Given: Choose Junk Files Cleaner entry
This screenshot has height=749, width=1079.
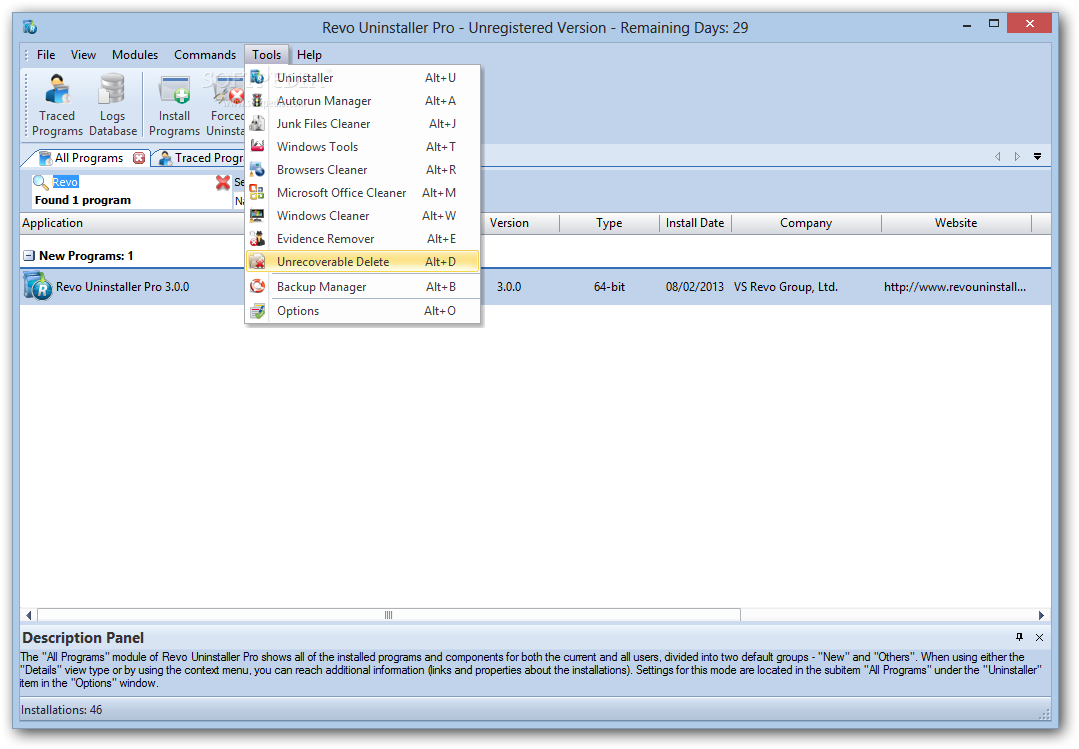Looking at the screenshot, I should pyautogui.click(x=363, y=124).
